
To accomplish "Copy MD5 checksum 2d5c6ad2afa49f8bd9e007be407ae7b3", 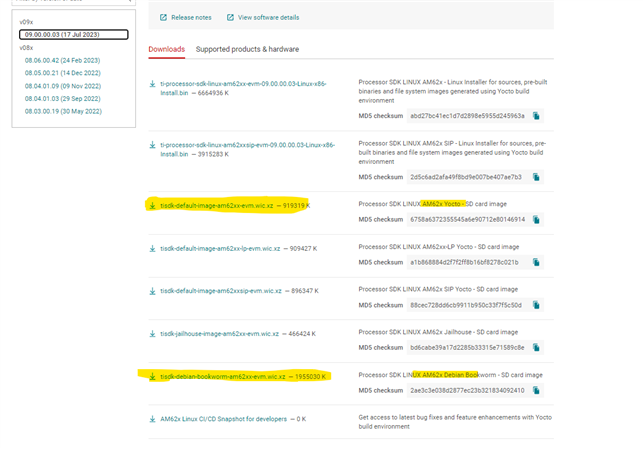I will pyautogui.click(x=536, y=177).
